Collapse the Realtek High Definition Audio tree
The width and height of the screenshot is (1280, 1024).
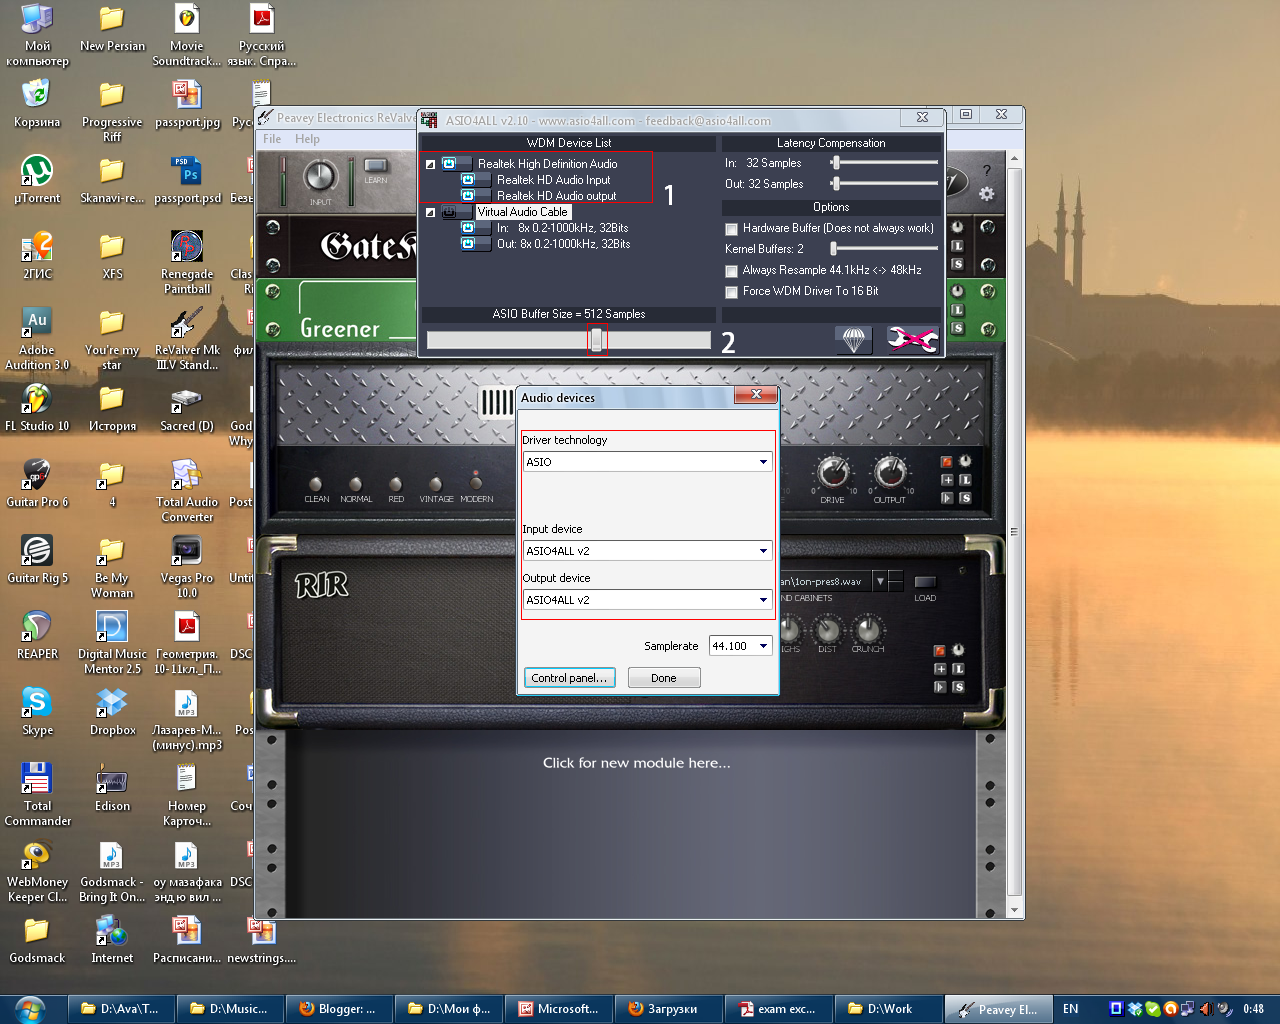(x=431, y=164)
